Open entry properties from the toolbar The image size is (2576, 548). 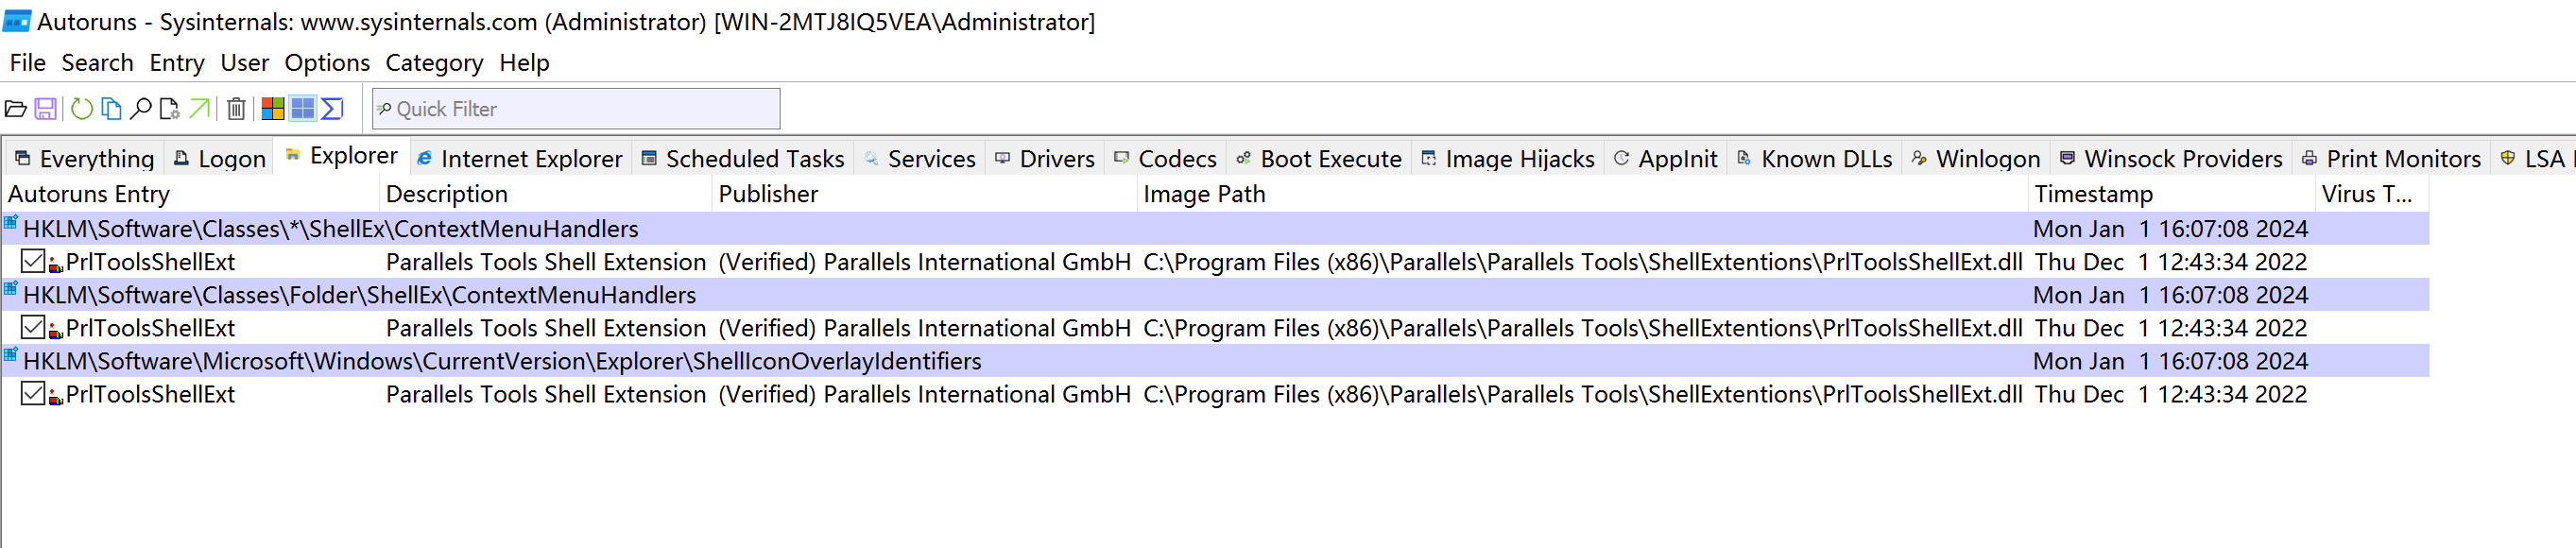(x=170, y=109)
